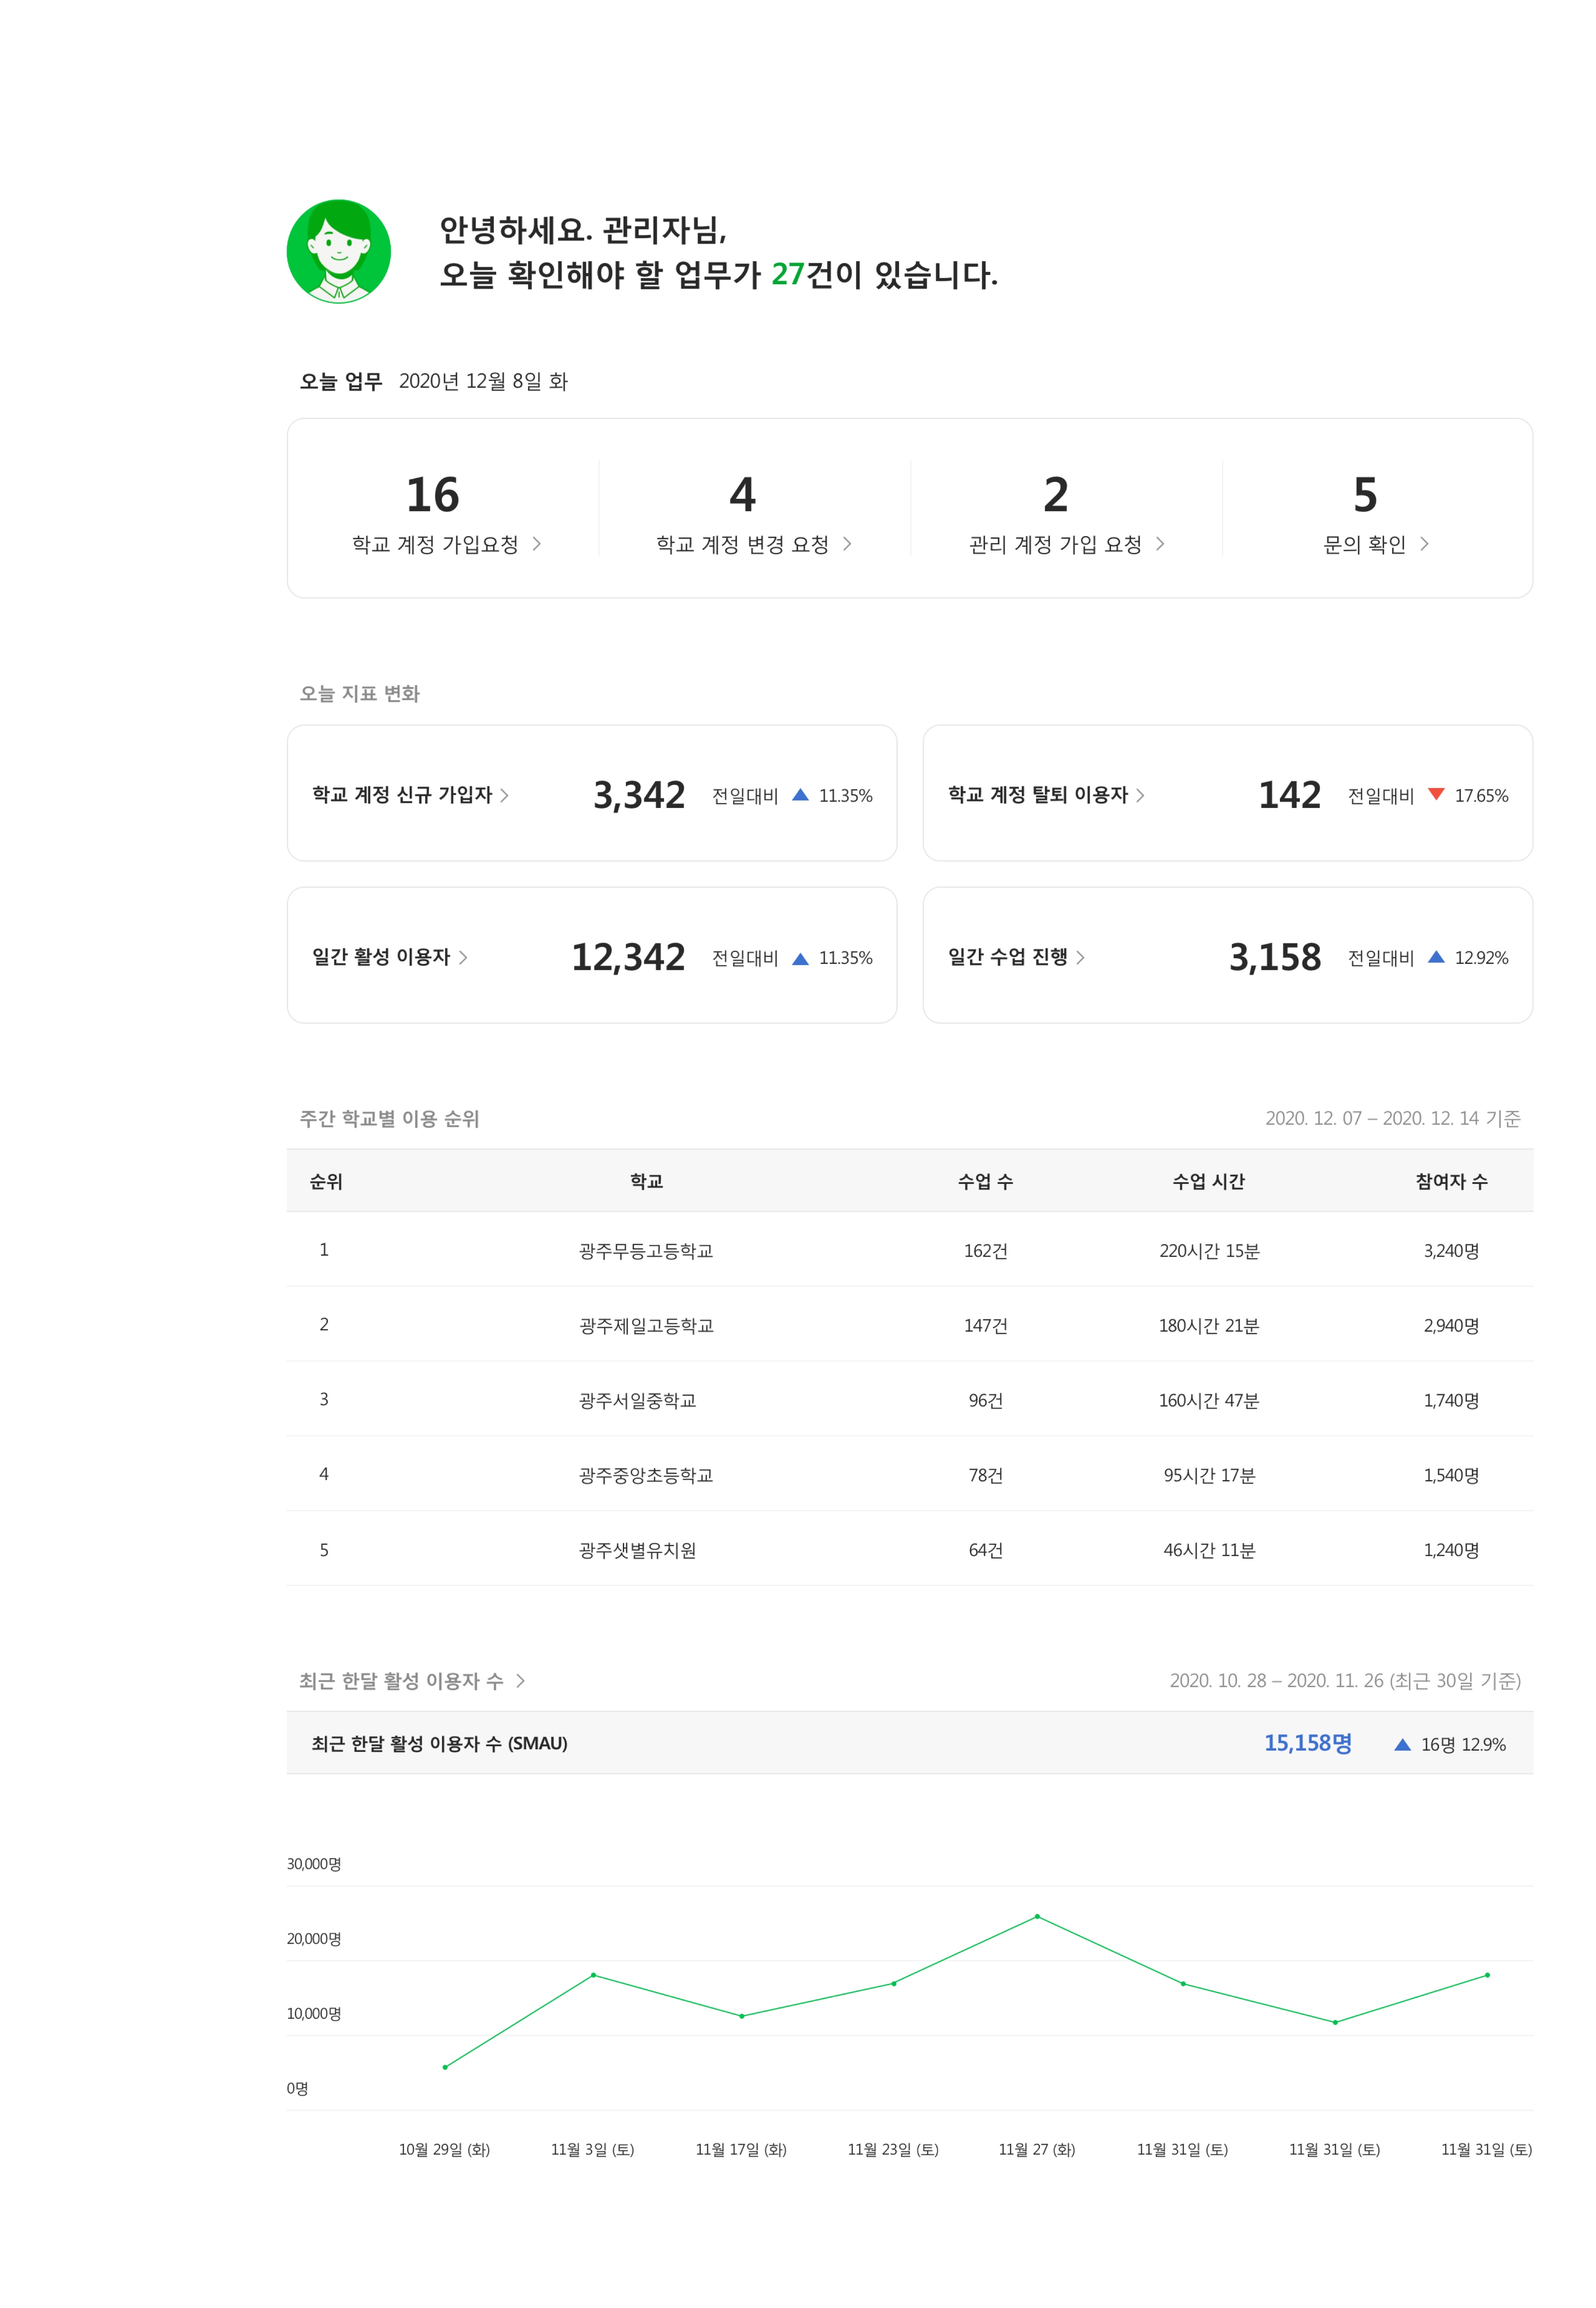Click the 142 withdrawn users value
The image size is (1596, 2308).
click(x=1290, y=795)
